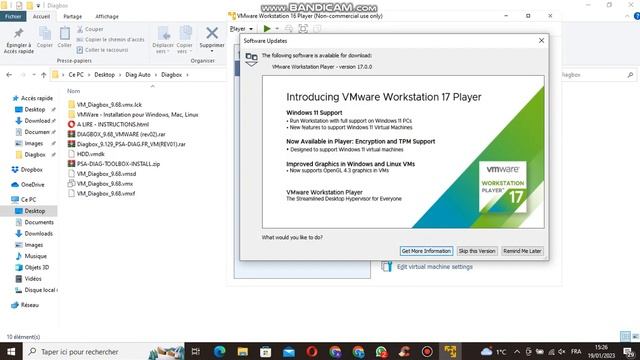The width and height of the screenshot is (640, 360).
Task: Open the dropdown arrow beside the green Play button
Action: (277, 29)
